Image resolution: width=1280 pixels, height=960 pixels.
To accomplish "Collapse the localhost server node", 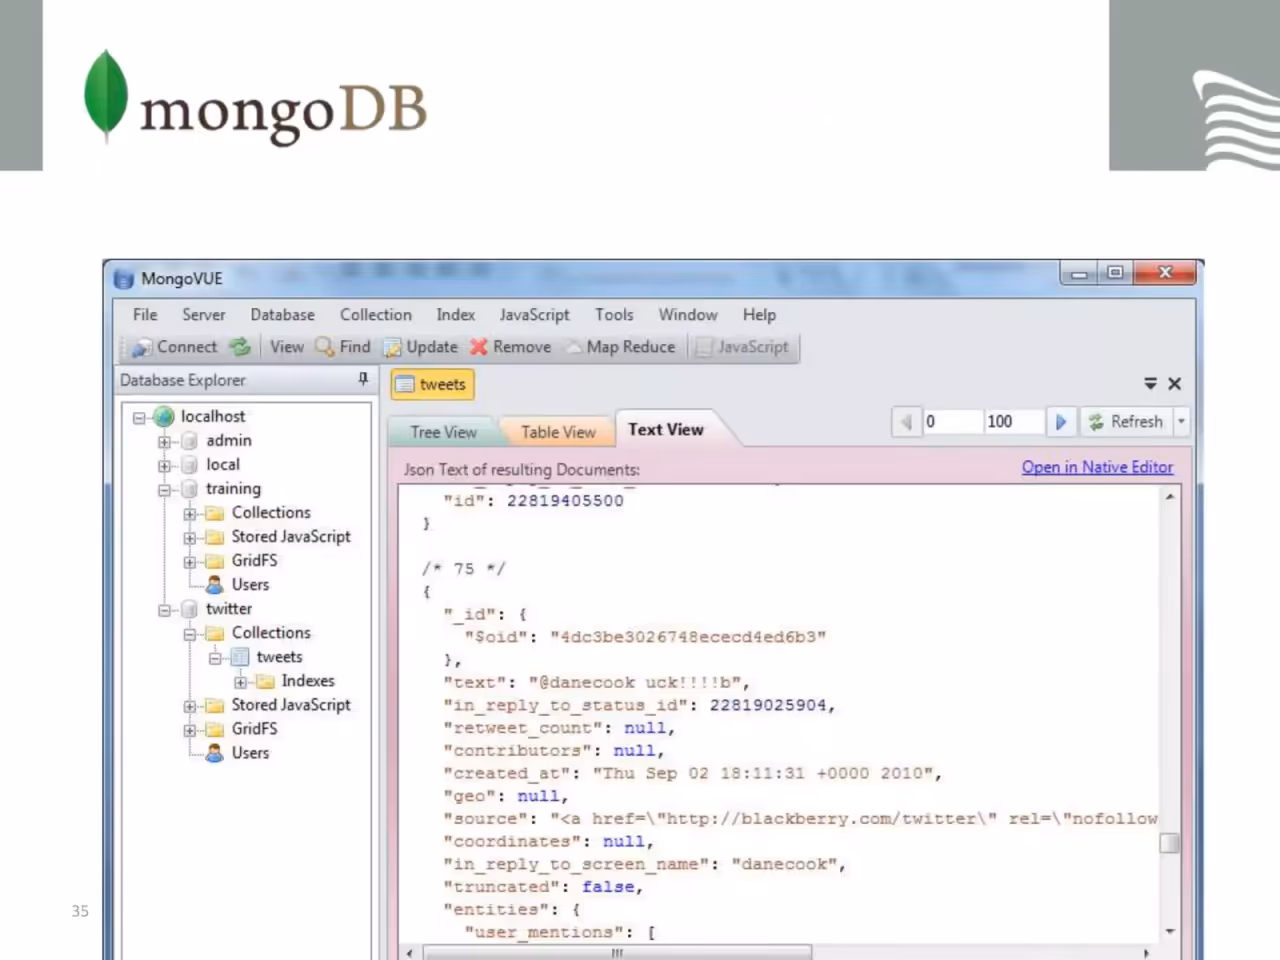I will click(139, 417).
